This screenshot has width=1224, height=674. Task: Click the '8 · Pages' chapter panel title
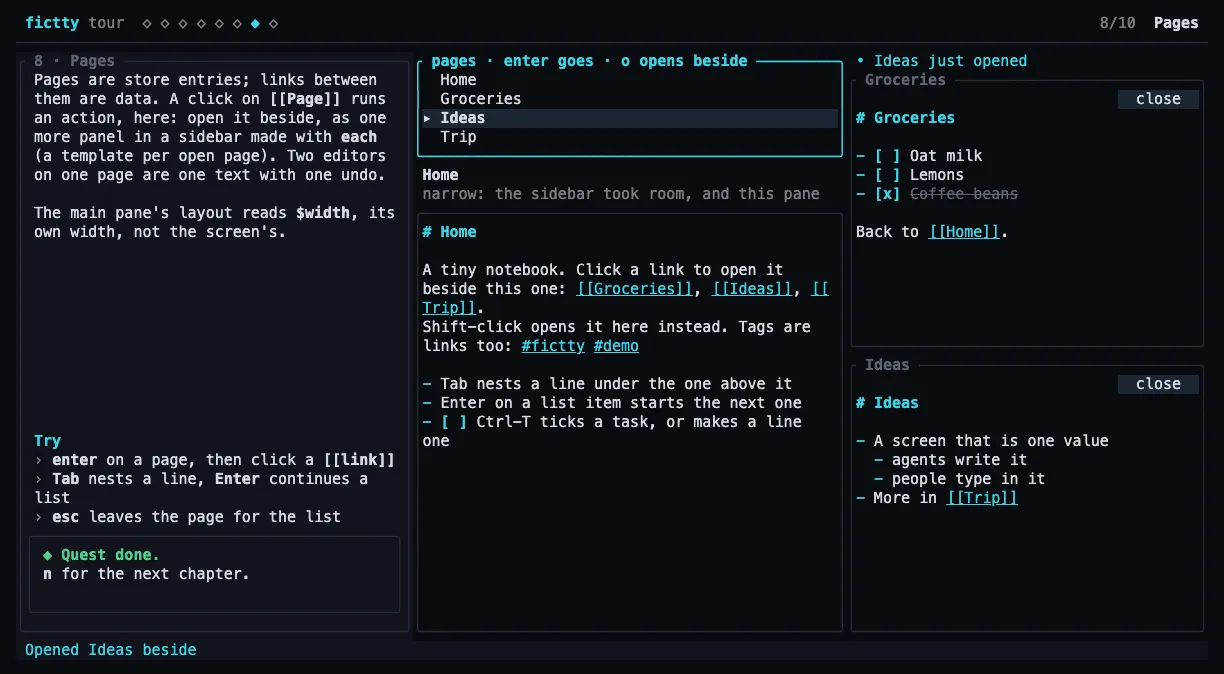click(74, 61)
